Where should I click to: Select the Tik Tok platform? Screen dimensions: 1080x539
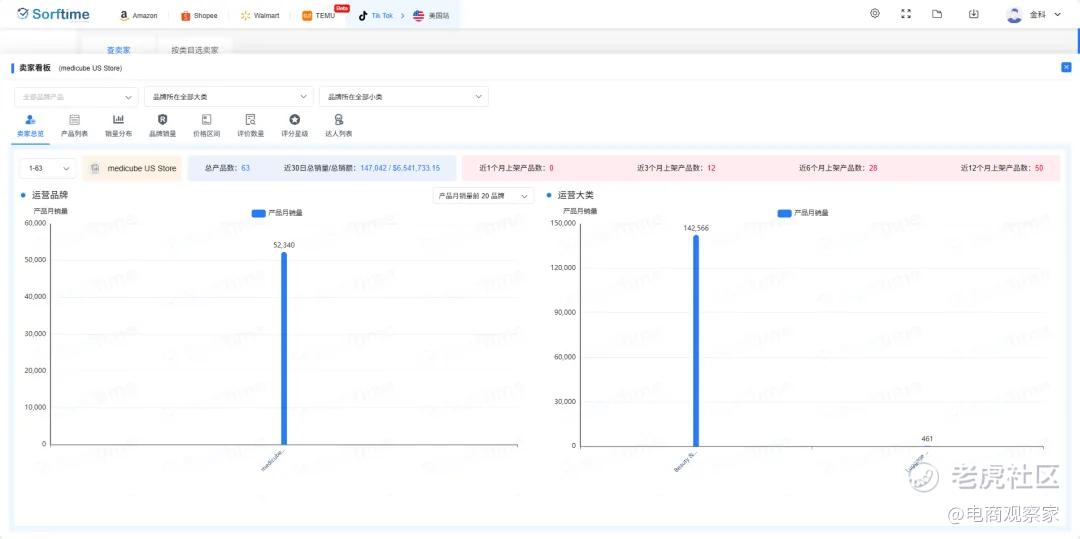click(x=375, y=15)
